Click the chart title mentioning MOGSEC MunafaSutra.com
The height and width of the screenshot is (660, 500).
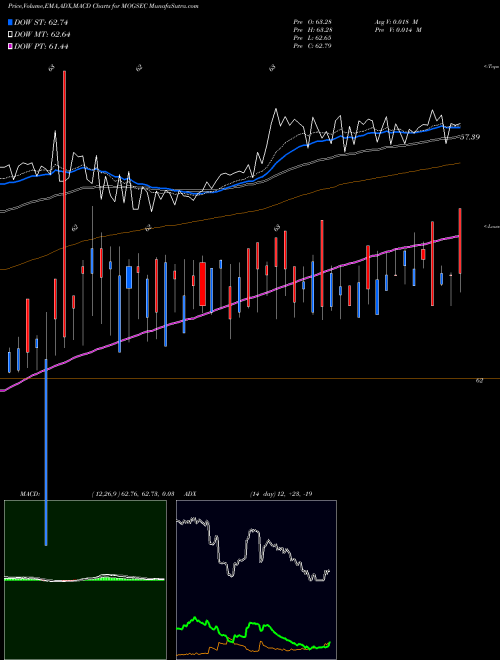tap(103, 6)
